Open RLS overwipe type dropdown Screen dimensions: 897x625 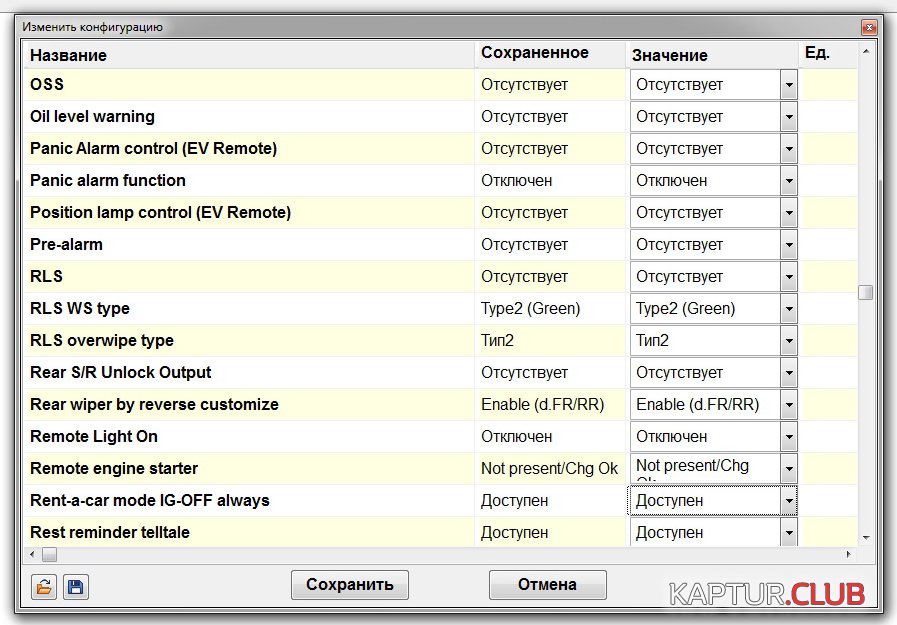tap(788, 341)
